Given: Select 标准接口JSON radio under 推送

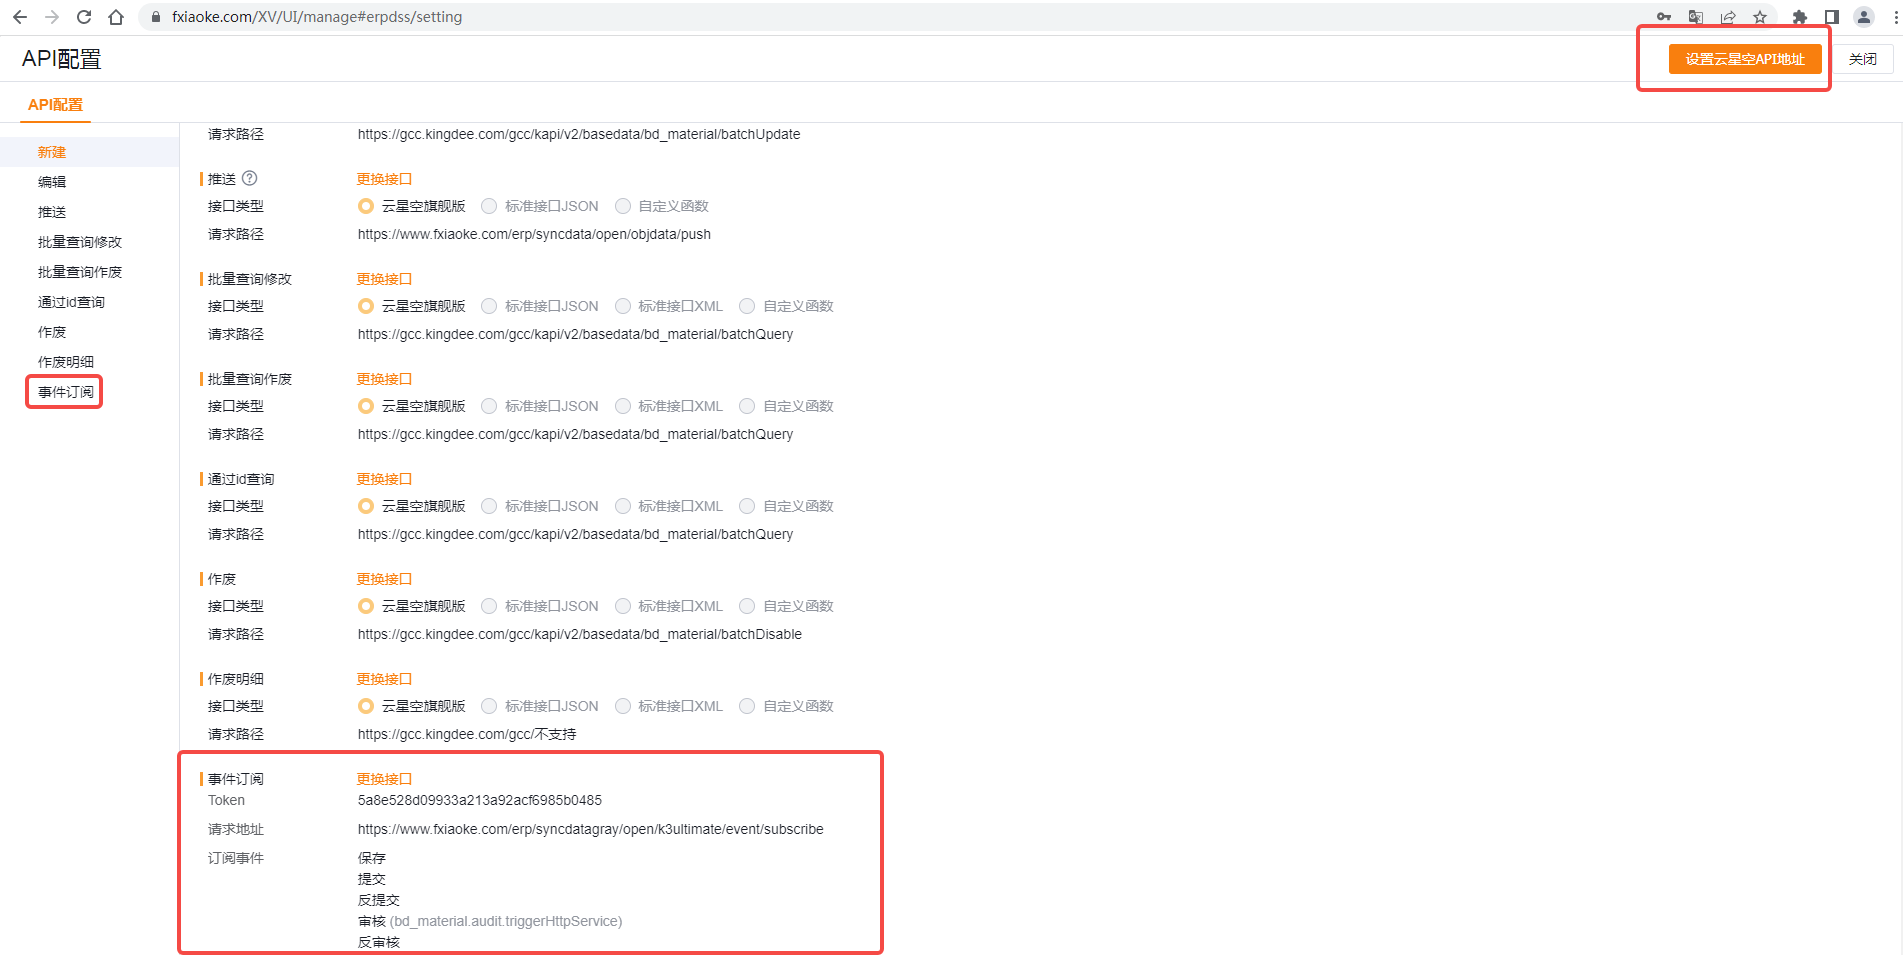Looking at the screenshot, I should pyautogui.click(x=489, y=206).
